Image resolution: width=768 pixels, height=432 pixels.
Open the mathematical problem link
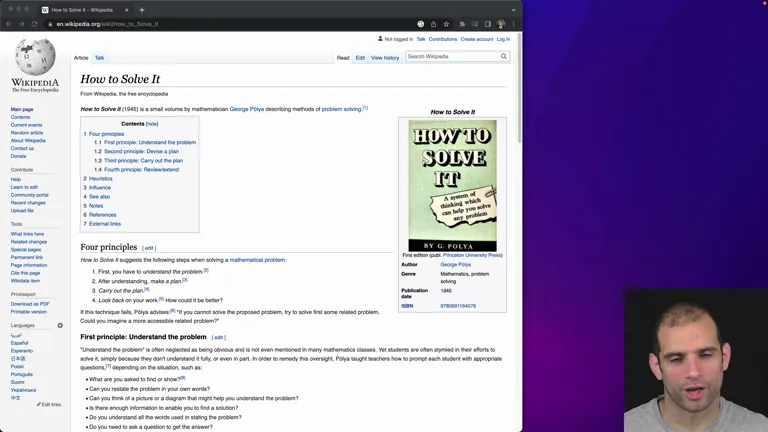point(257,260)
